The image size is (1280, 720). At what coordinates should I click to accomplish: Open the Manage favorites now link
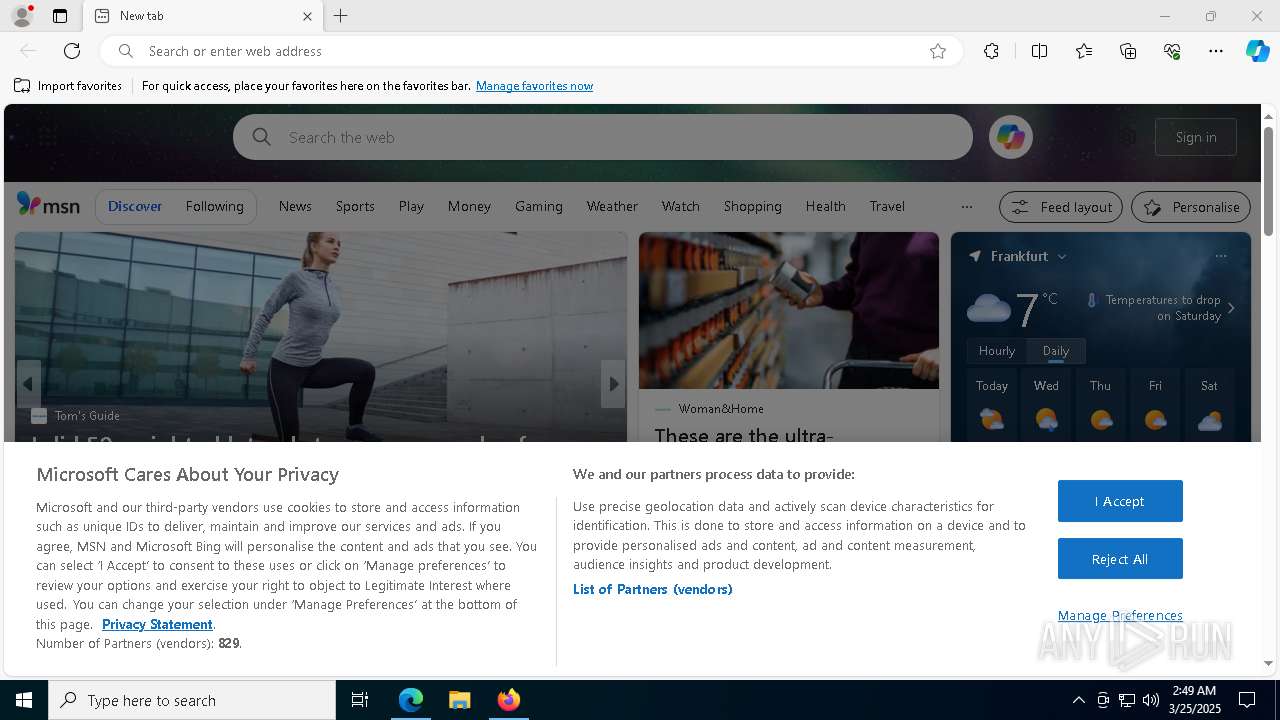pyautogui.click(x=534, y=86)
